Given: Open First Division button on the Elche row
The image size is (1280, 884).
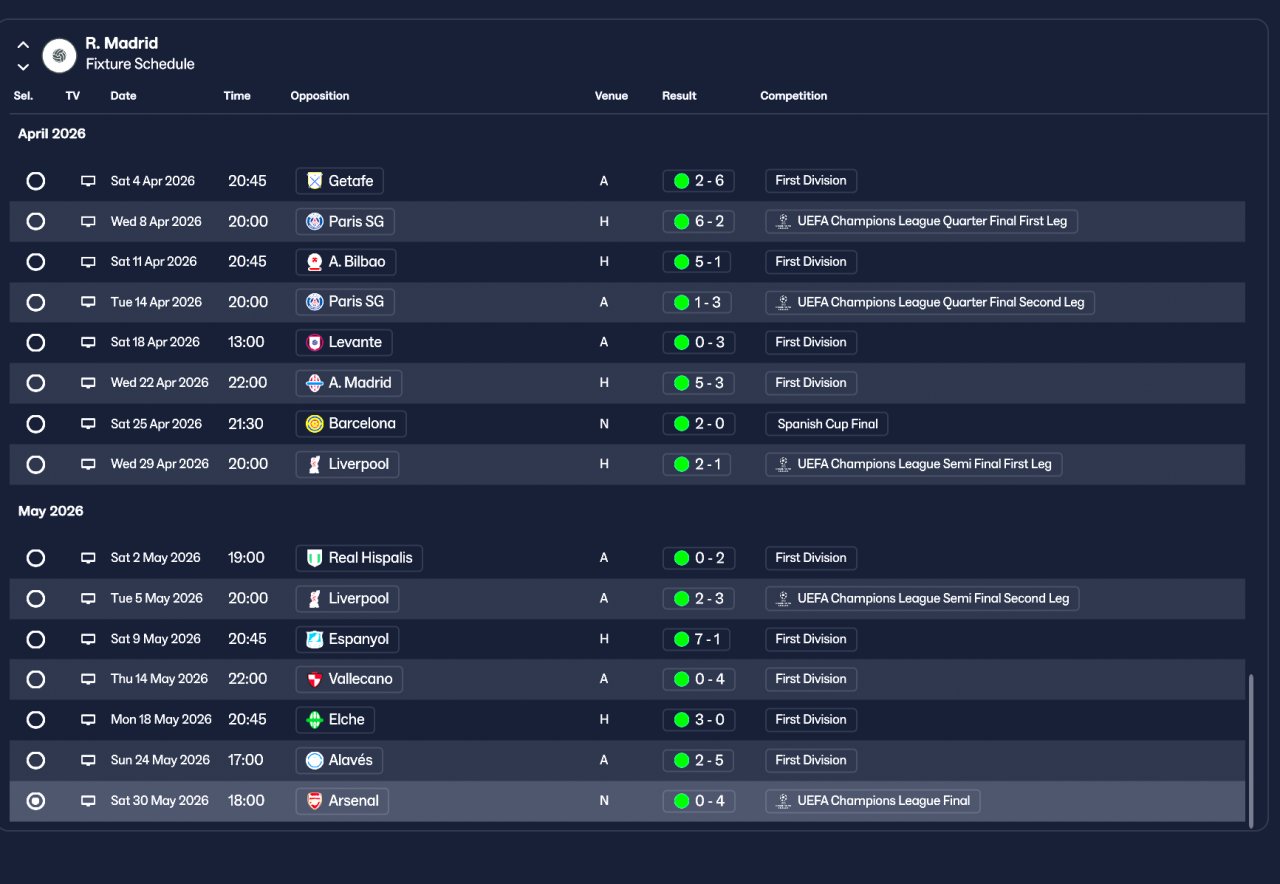Looking at the screenshot, I should [x=811, y=720].
